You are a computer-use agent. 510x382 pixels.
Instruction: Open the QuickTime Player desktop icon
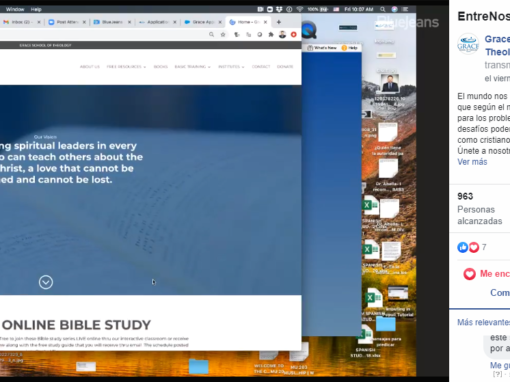pyautogui.click(x=309, y=30)
